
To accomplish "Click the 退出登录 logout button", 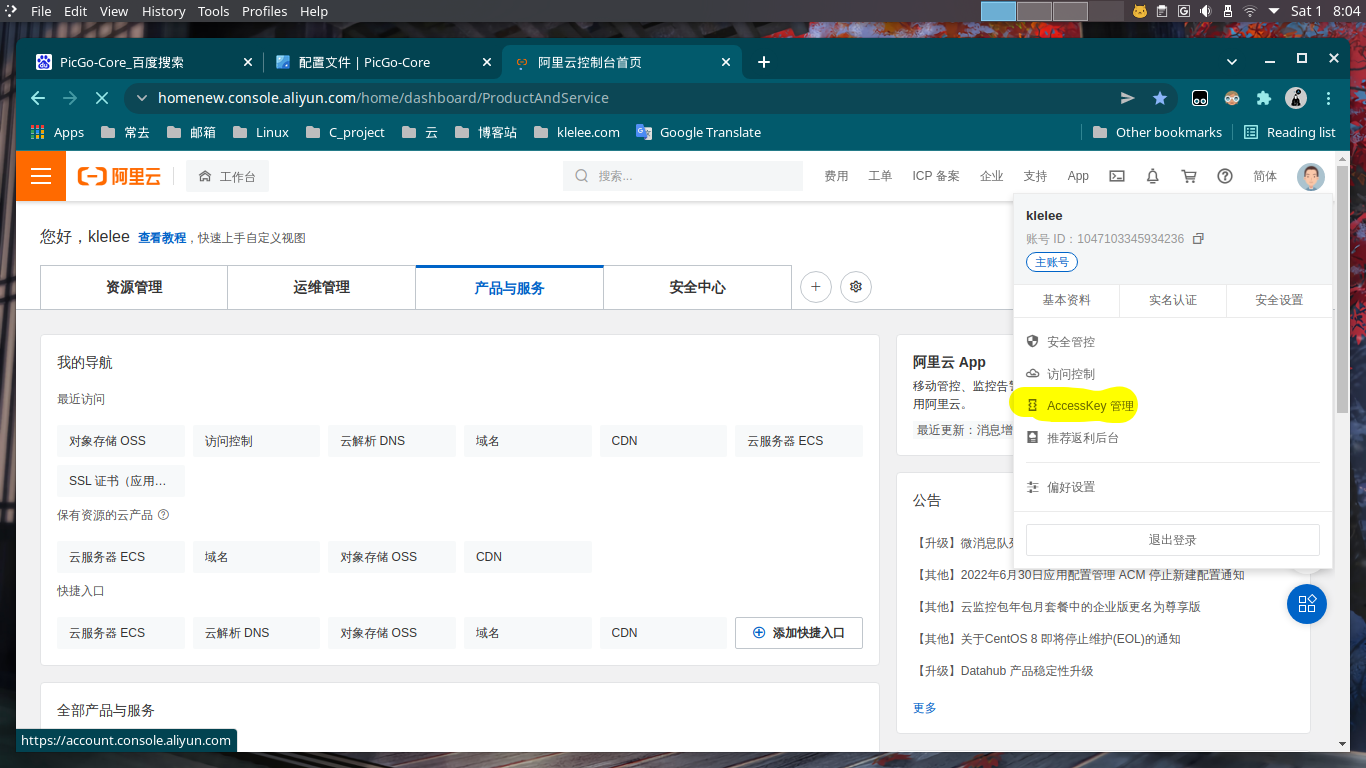I will tap(1173, 540).
